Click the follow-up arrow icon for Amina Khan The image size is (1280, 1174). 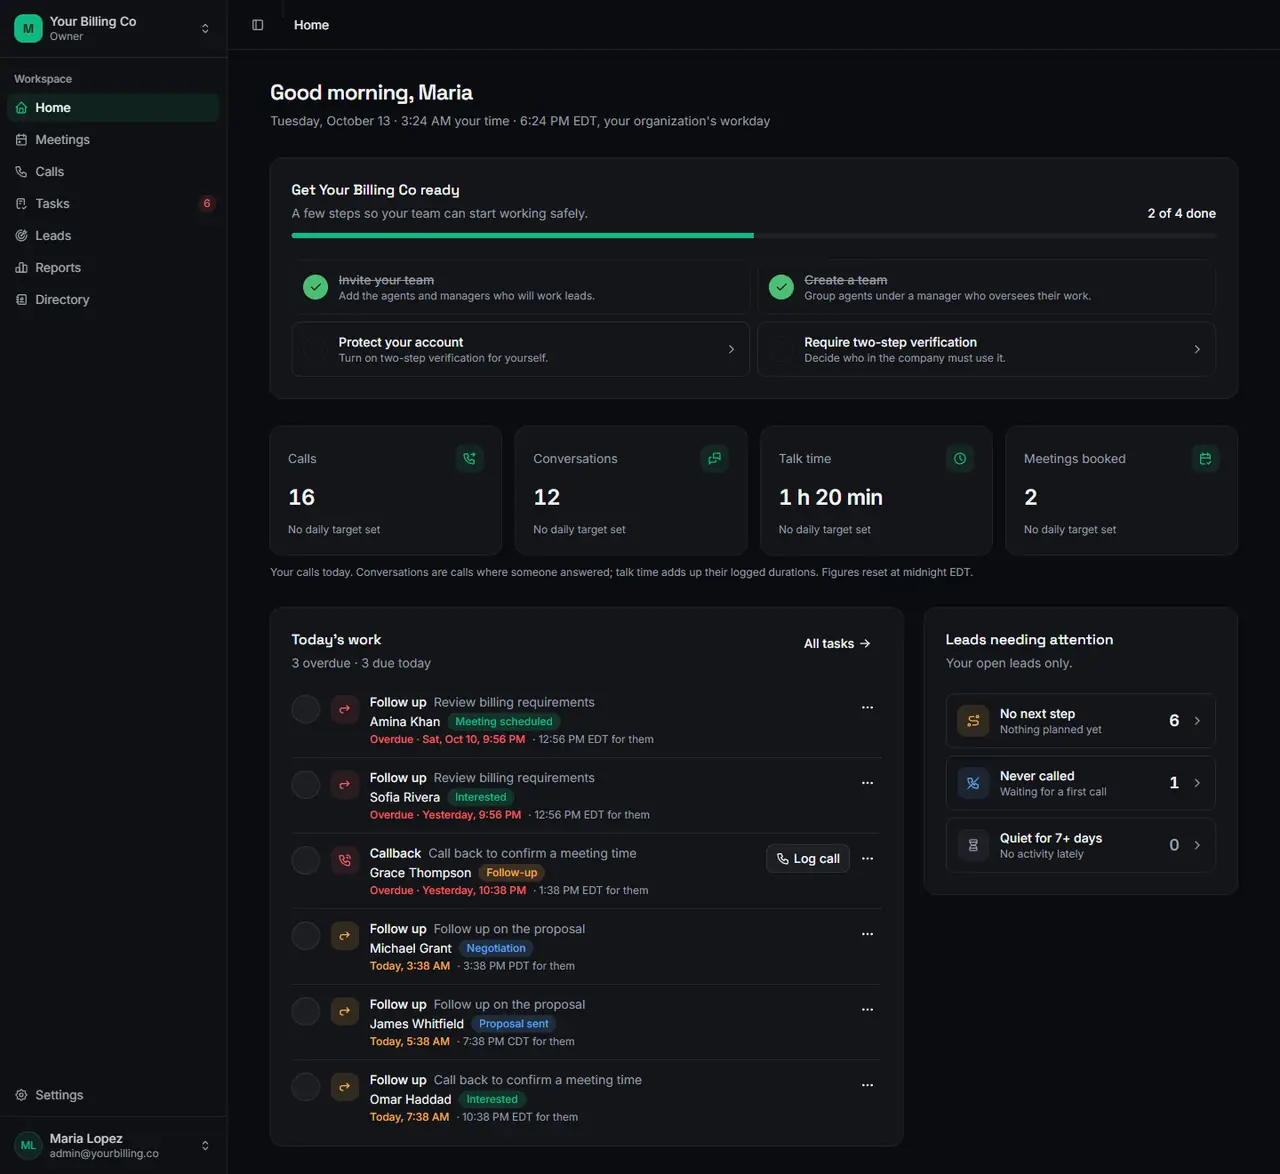(x=345, y=709)
